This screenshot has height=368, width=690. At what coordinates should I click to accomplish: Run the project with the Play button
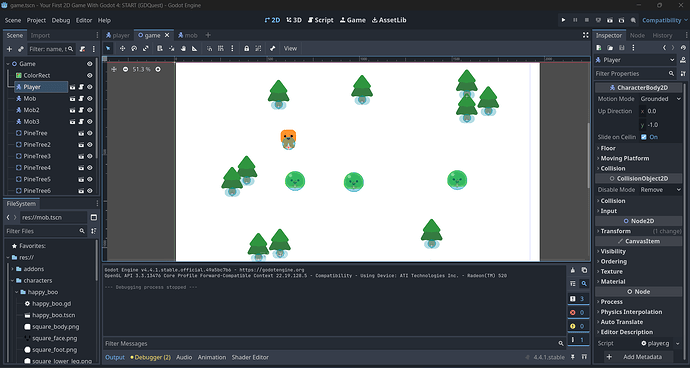(563, 20)
